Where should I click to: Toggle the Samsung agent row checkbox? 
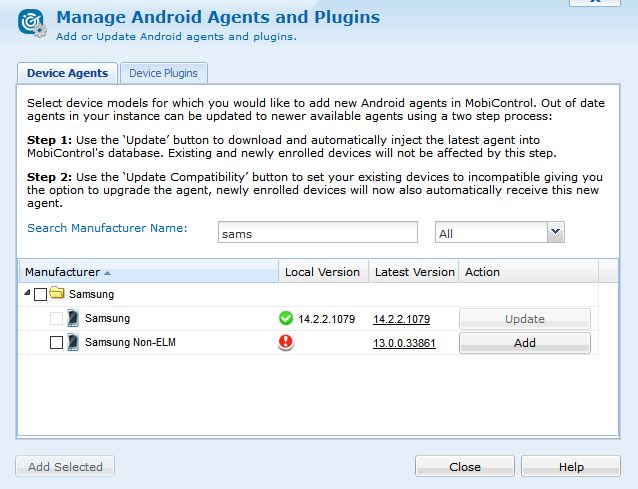[56, 319]
